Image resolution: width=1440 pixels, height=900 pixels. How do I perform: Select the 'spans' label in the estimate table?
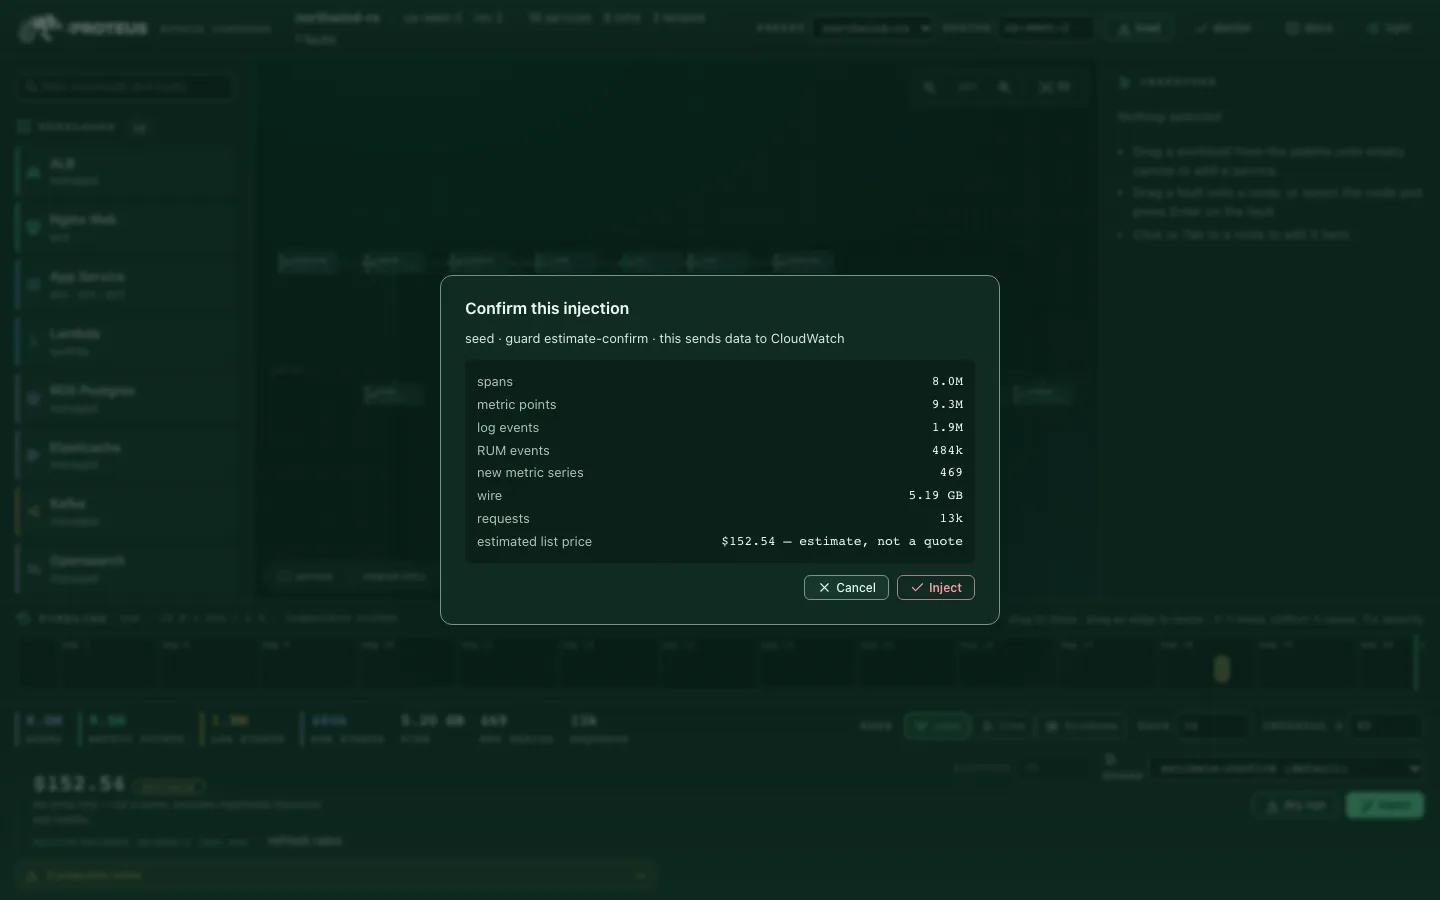pyautogui.click(x=495, y=382)
